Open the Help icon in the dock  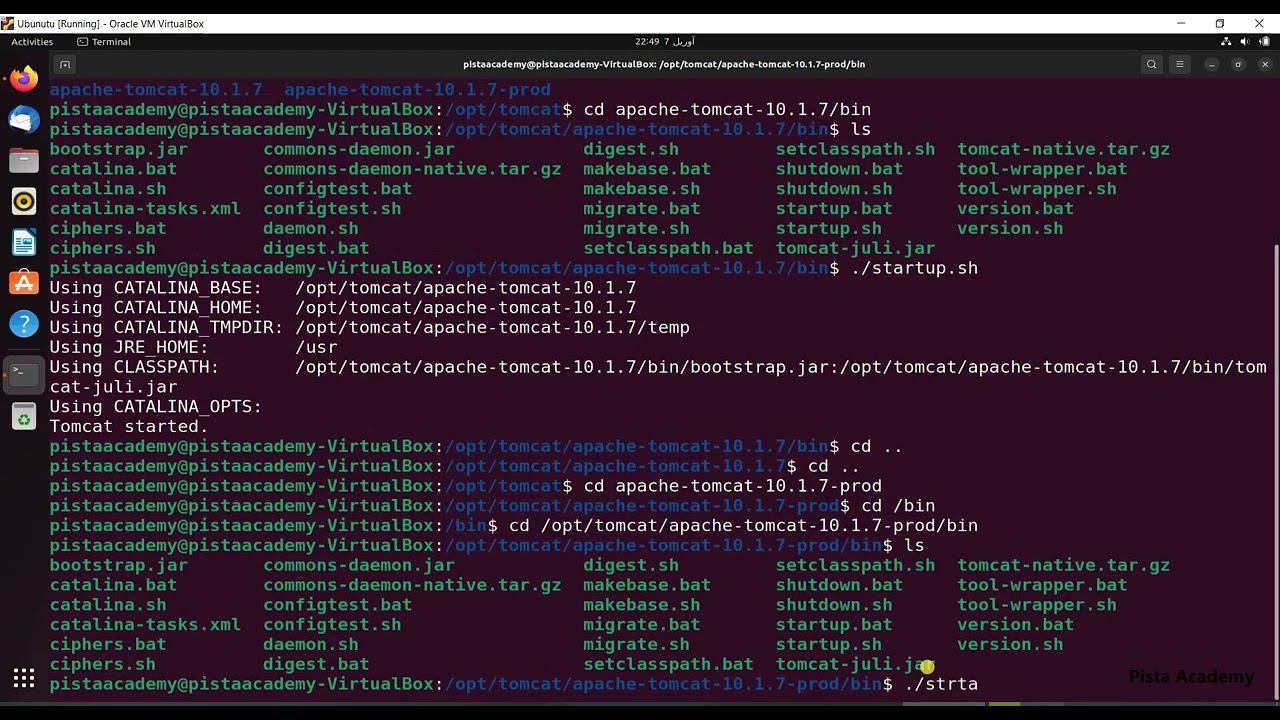[24, 324]
